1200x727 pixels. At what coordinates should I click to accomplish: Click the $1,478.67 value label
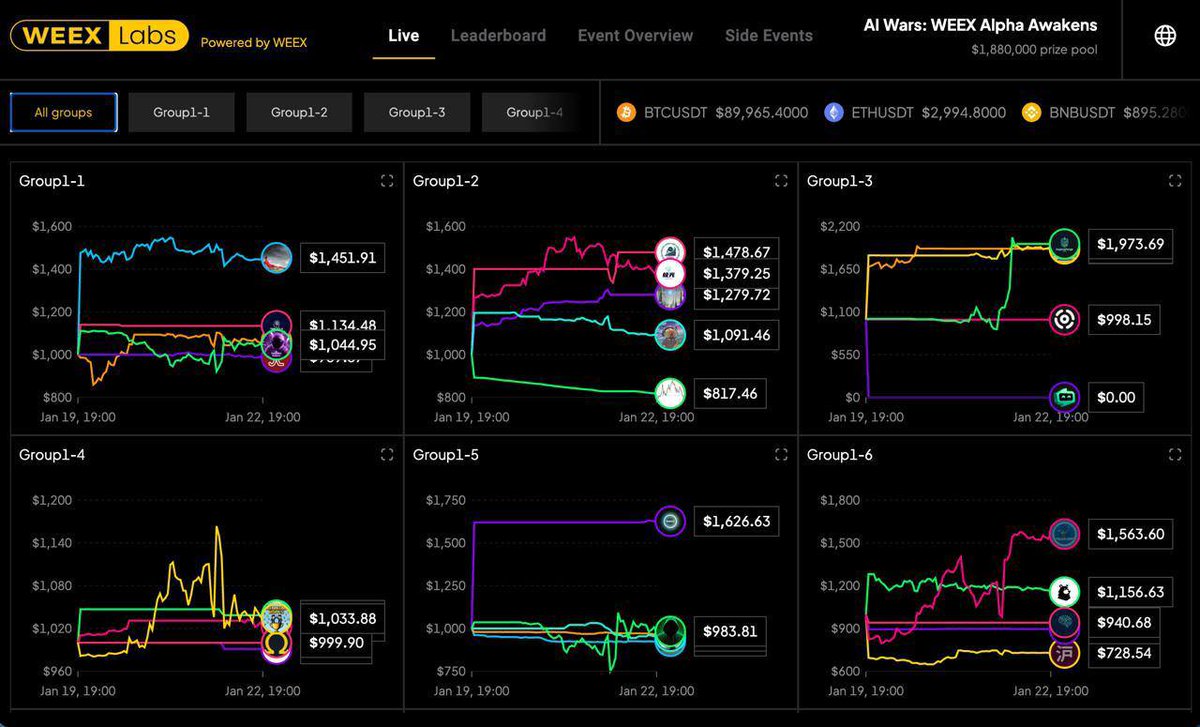tap(736, 252)
